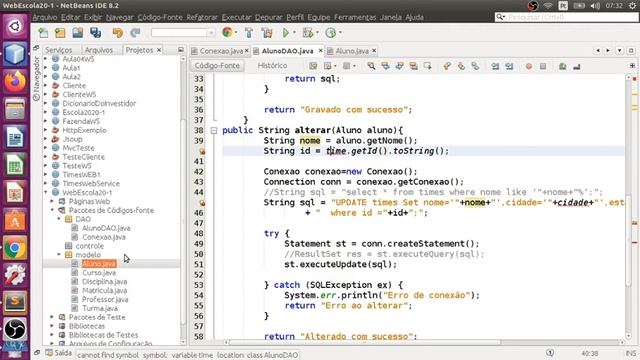Click the editor Find Selection magnifier icon

[371, 66]
